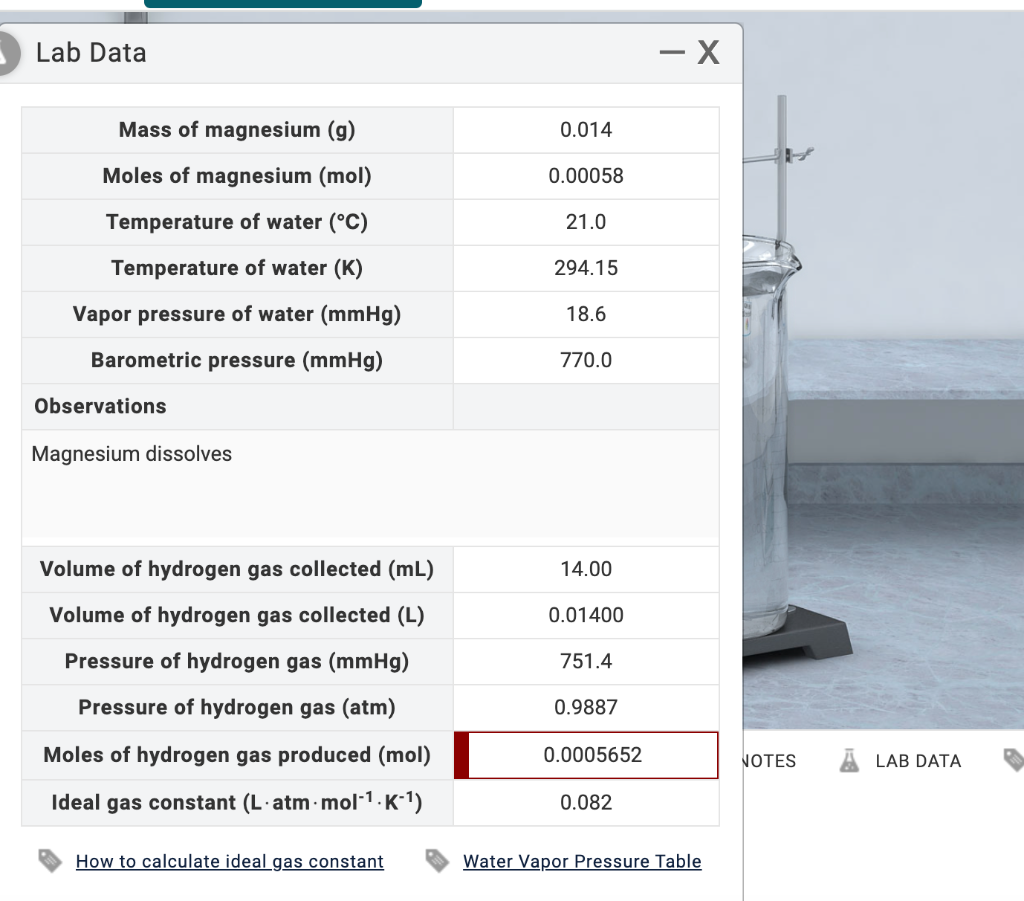This screenshot has height=901, width=1024.
Task: Click the circular flask icon in Lab Data header
Action: 5,52
